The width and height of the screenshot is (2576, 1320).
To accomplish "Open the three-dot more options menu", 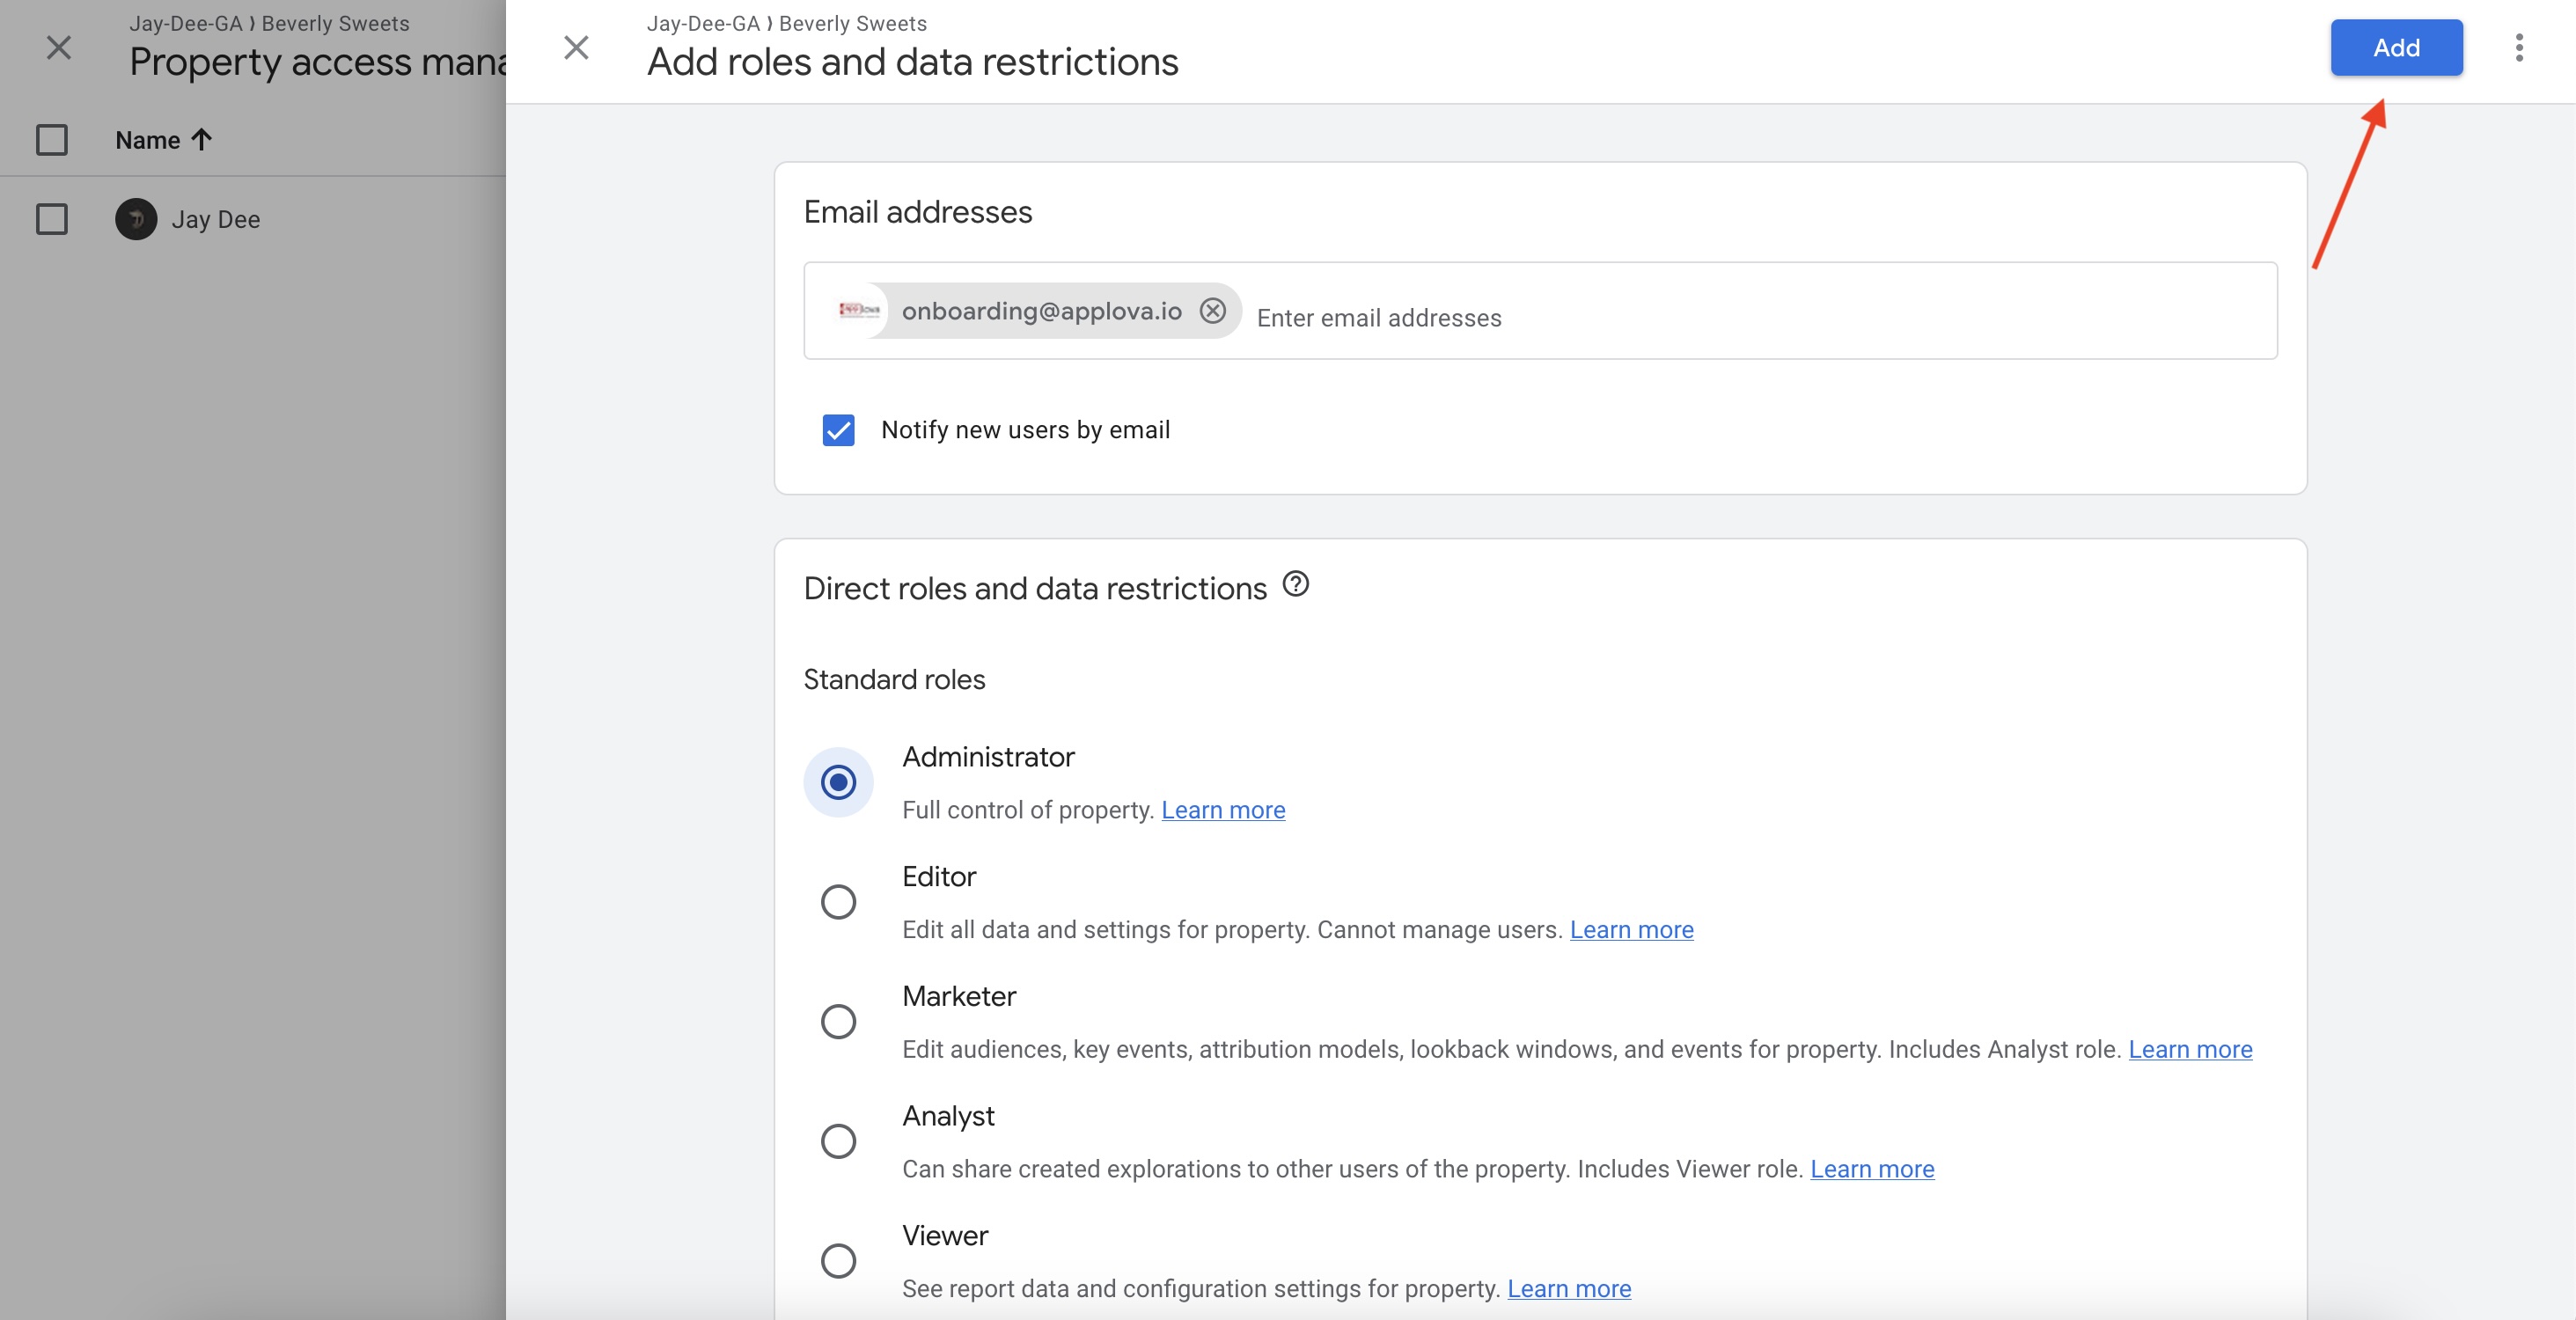I will coord(2518,47).
